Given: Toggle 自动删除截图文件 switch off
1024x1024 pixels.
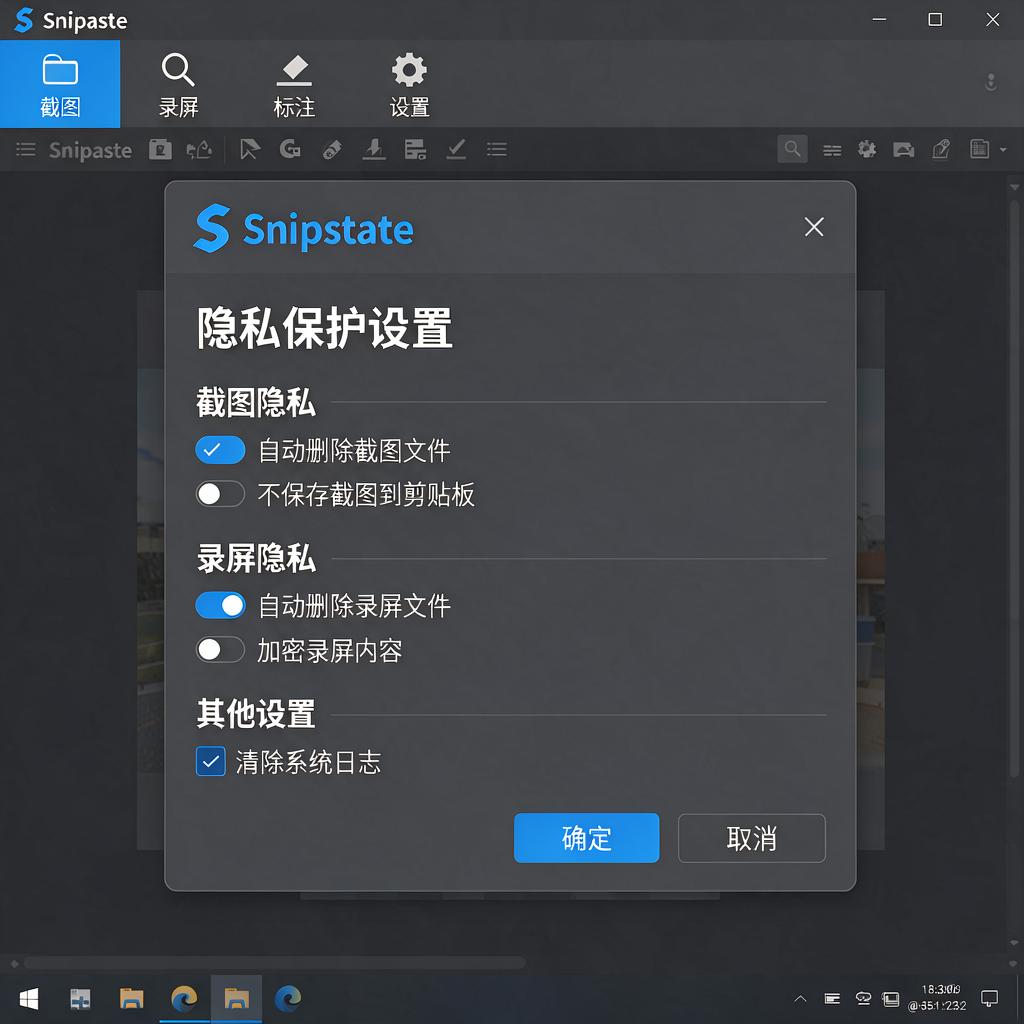Looking at the screenshot, I should (x=220, y=450).
